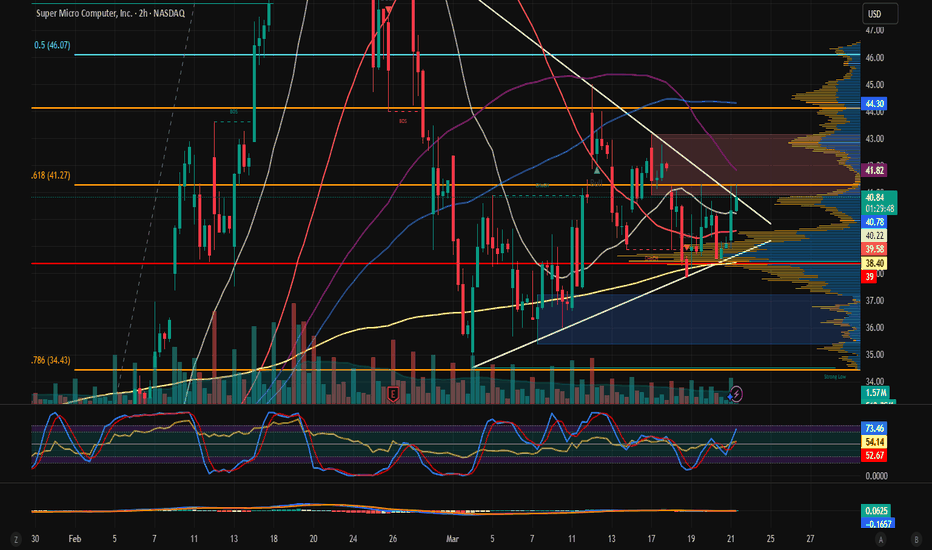932x550 pixels.
Task: Click the 18 date label on time axis
Action: coord(273,539)
